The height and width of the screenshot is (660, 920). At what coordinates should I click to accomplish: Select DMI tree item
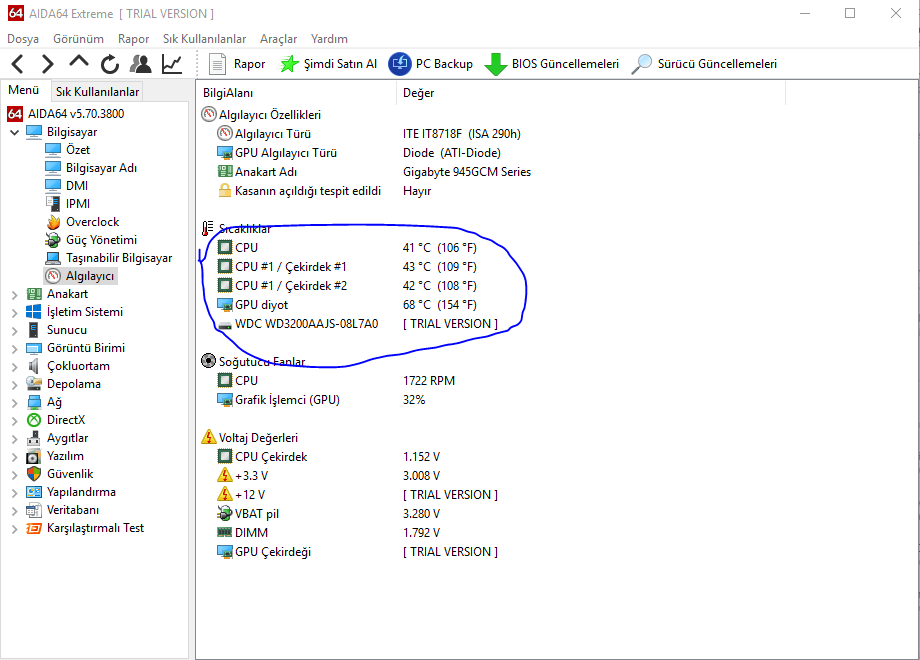click(x=77, y=186)
